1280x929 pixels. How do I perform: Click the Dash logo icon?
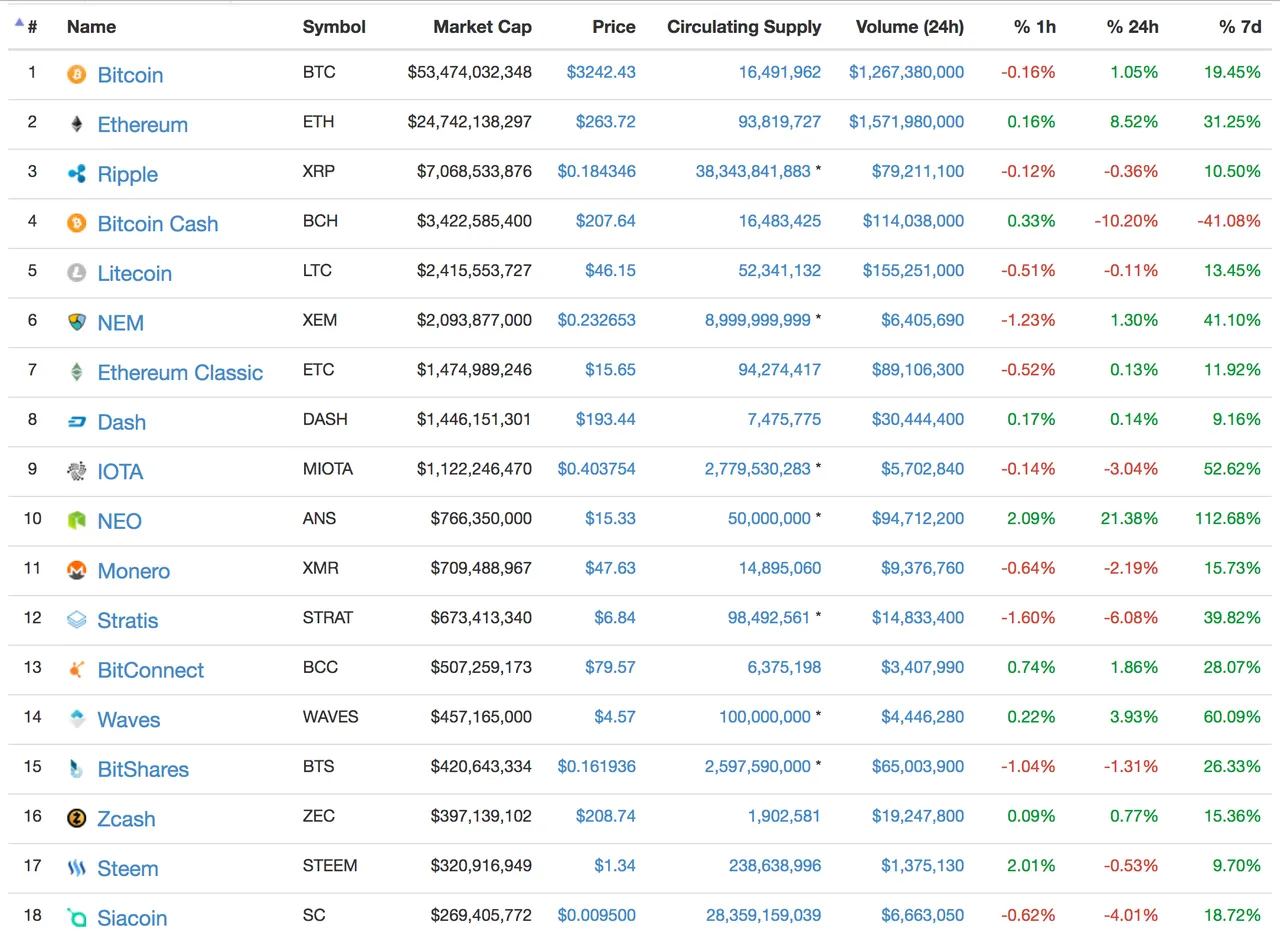pyautogui.click(x=77, y=422)
